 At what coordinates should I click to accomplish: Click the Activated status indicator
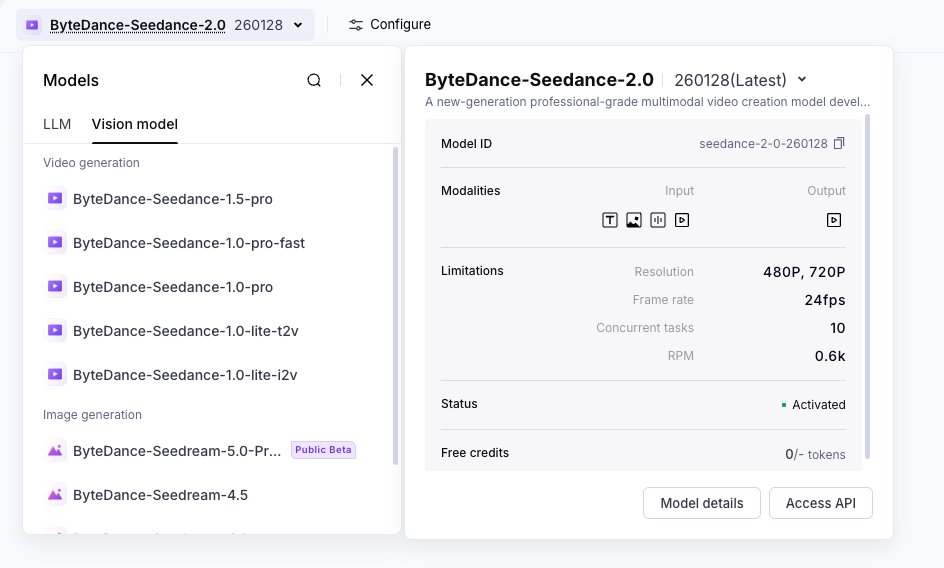point(813,405)
